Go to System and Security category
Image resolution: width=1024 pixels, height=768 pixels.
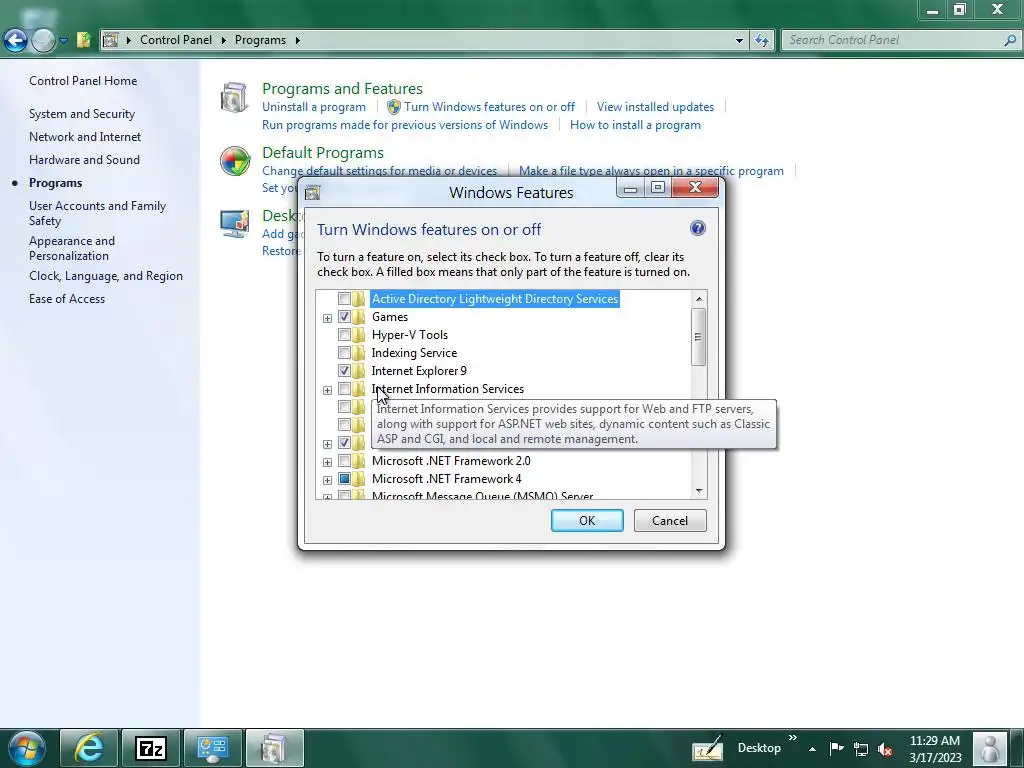pyautogui.click(x=82, y=114)
